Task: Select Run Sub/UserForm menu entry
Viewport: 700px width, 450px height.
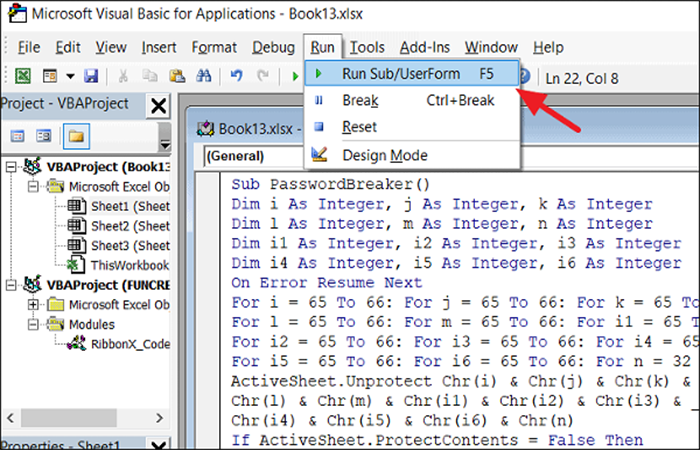Action: (412, 74)
